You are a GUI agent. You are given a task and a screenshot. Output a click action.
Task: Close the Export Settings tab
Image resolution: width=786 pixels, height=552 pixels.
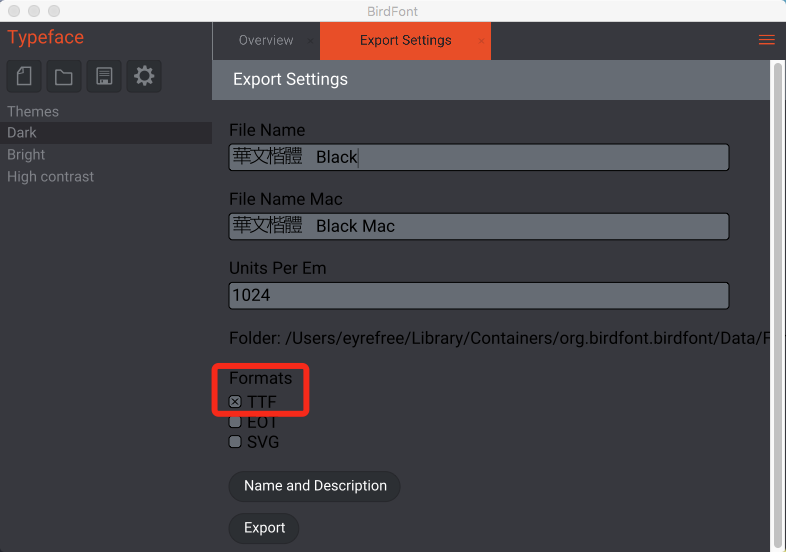(481, 41)
